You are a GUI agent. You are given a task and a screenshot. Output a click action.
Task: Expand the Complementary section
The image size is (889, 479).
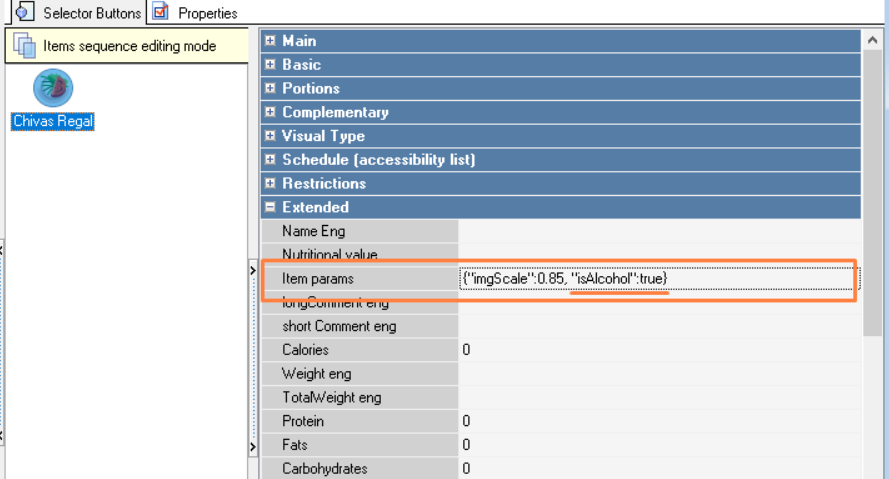[x=270, y=112]
